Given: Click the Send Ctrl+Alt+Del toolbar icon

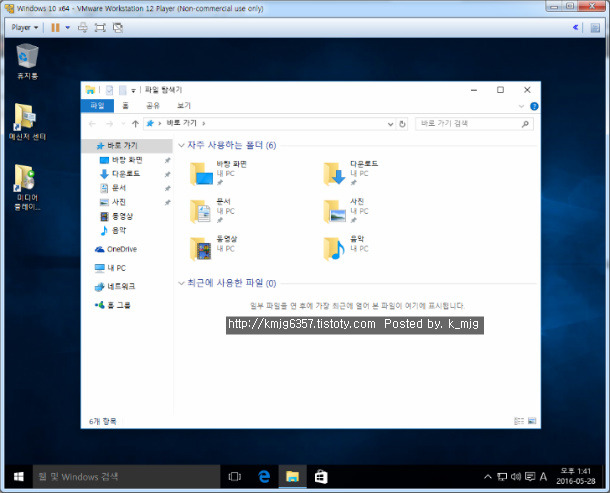Looking at the screenshot, I should coord(82,28).
